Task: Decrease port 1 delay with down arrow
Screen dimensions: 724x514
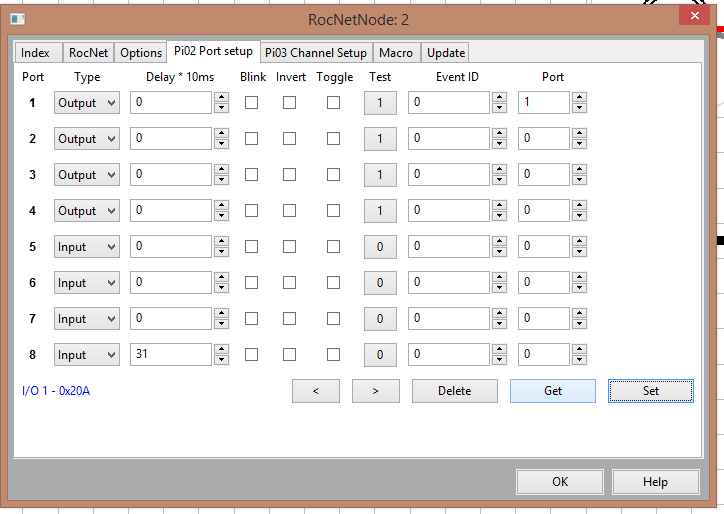Action: (x=221, y=108)
